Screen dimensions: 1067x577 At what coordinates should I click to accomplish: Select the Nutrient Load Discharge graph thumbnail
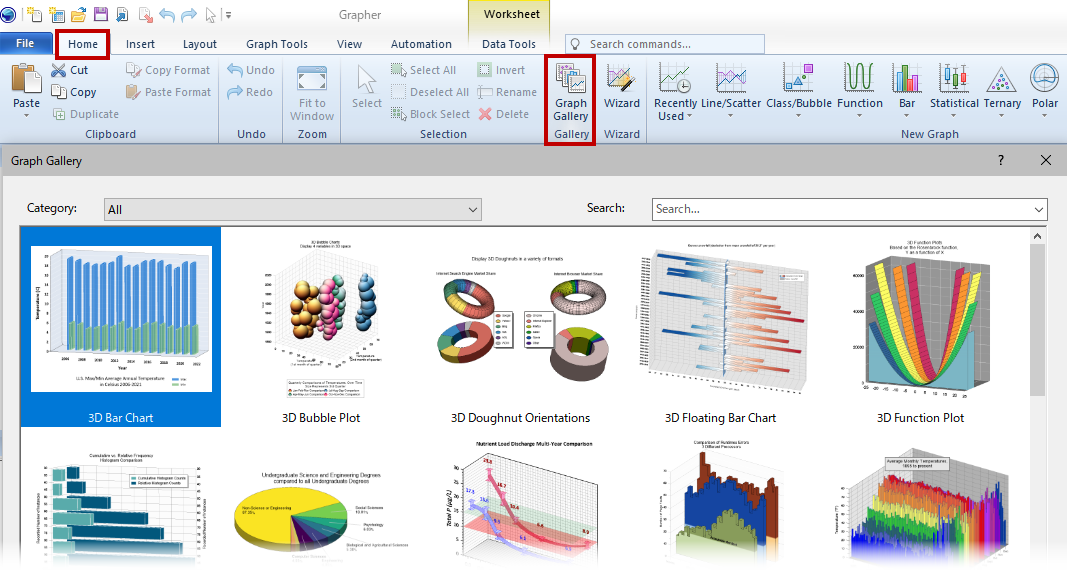[521, 502]
